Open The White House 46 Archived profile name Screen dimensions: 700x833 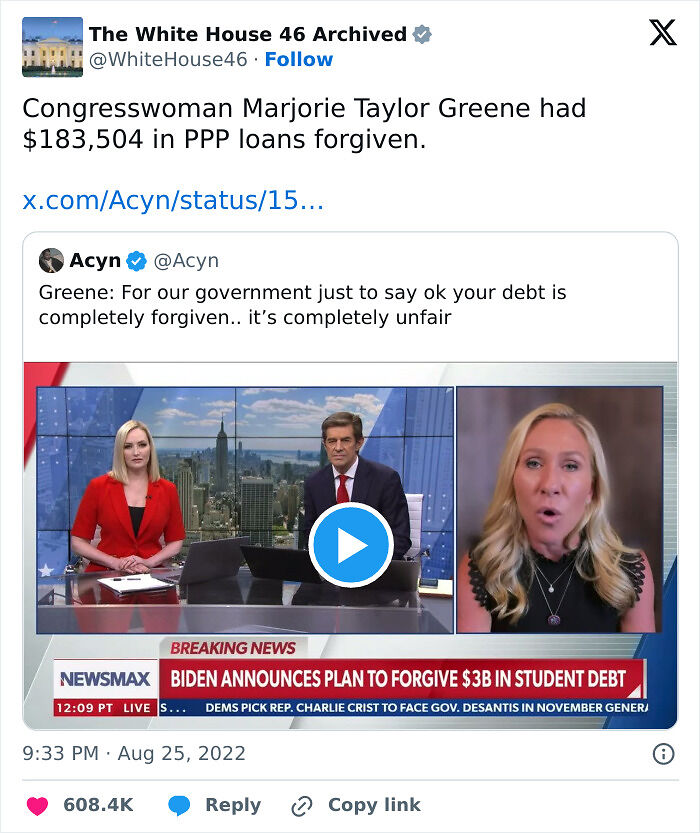247,35
